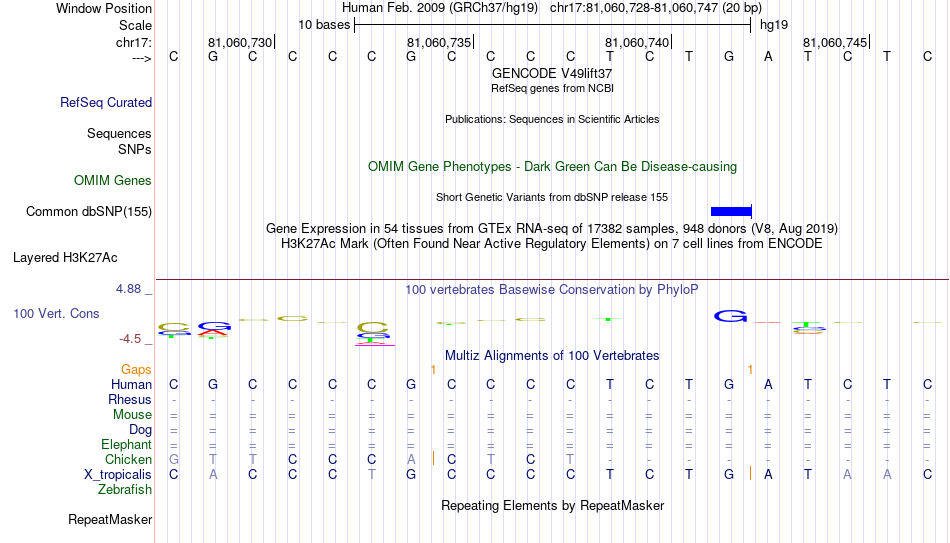Click the orange Gaps label

[x=136, y=370]
